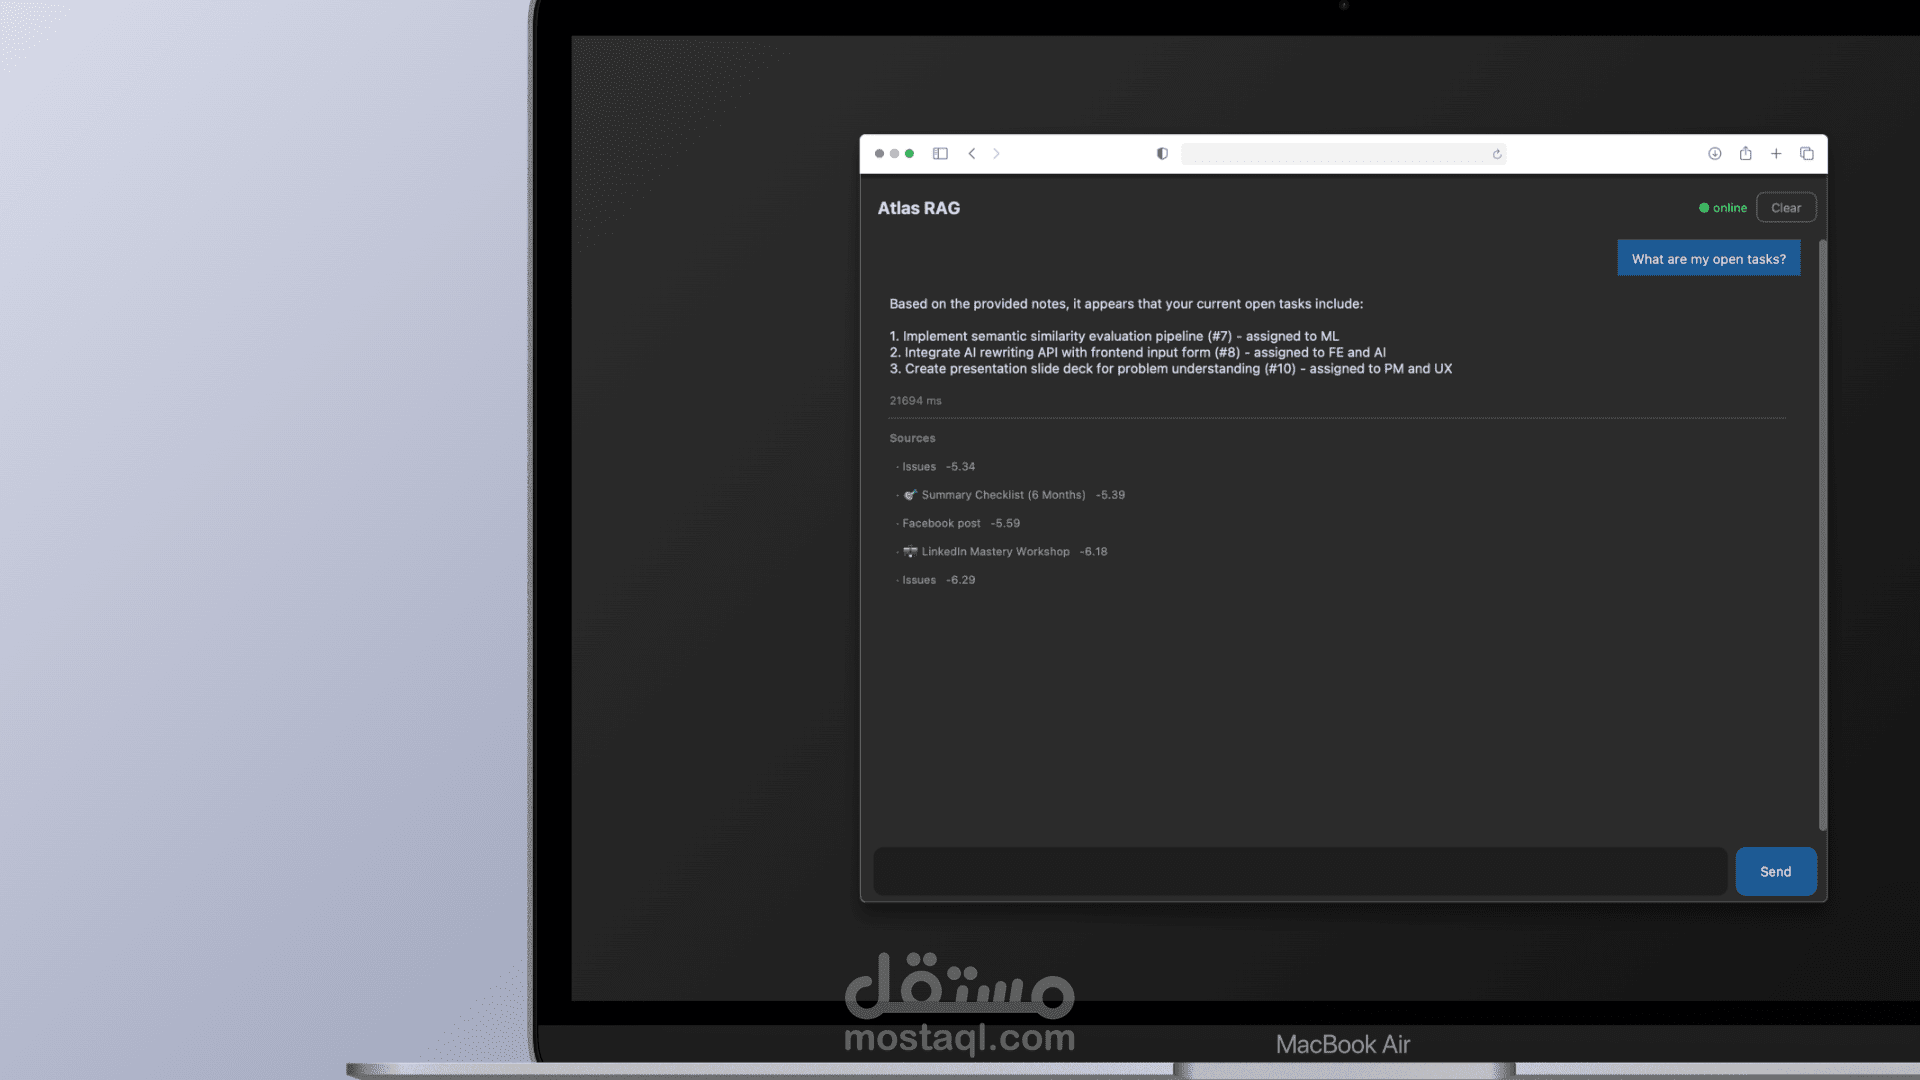1920x1080 pixels.
Task: Toggle the Safari sidebar icon
Action: (940, 153)
